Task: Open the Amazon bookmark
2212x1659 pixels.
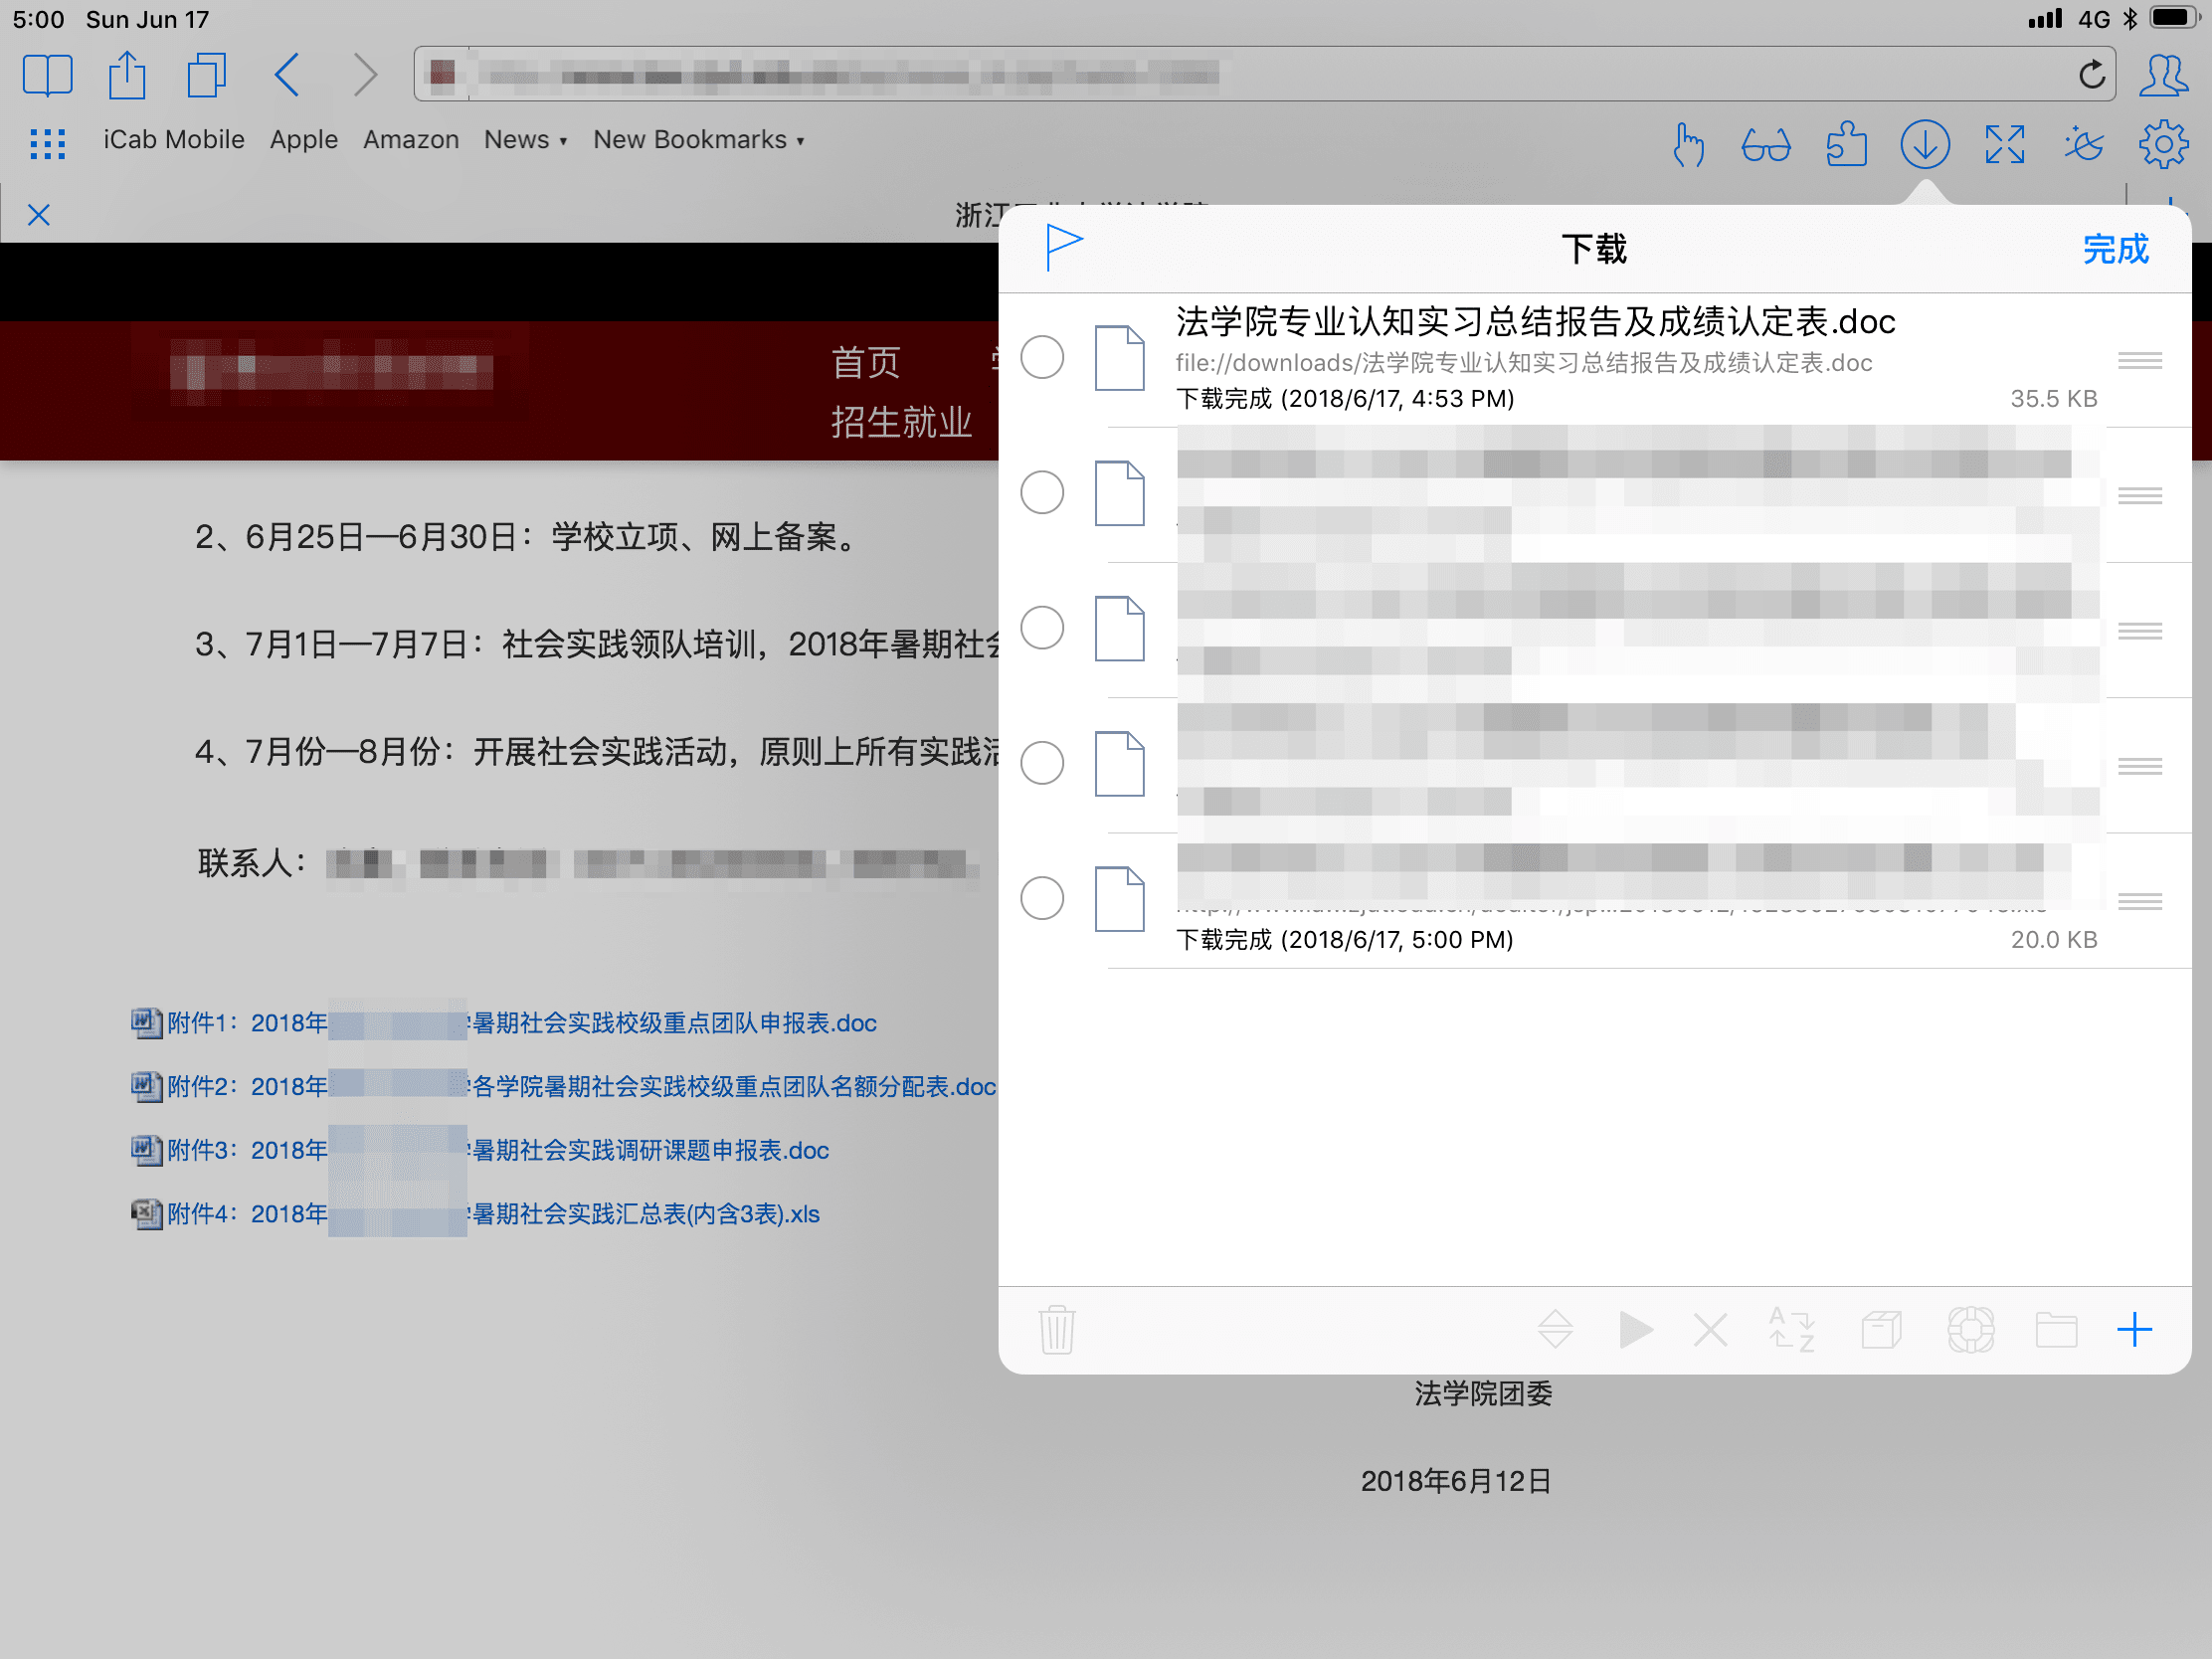Action: pos(411,140)
